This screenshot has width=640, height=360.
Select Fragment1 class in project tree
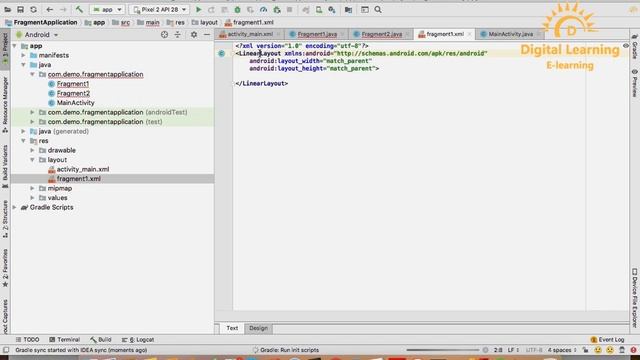point(73,84)
